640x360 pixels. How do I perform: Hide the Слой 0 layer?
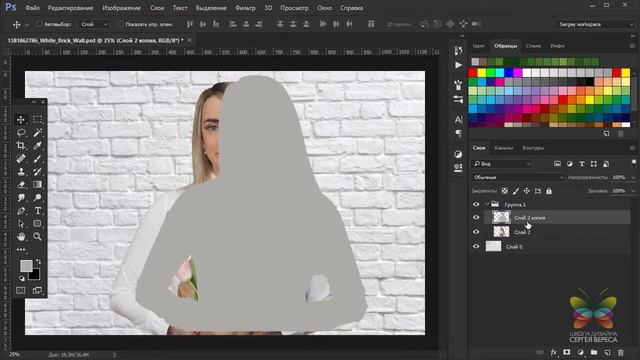476,247
